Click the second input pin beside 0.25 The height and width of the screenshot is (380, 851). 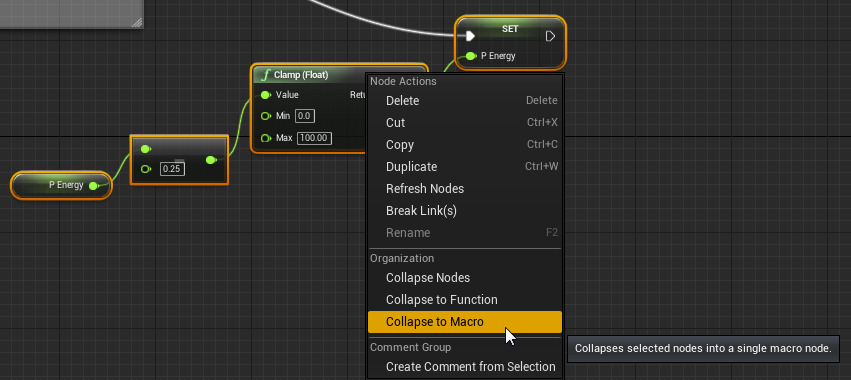(x=145, y=169)
